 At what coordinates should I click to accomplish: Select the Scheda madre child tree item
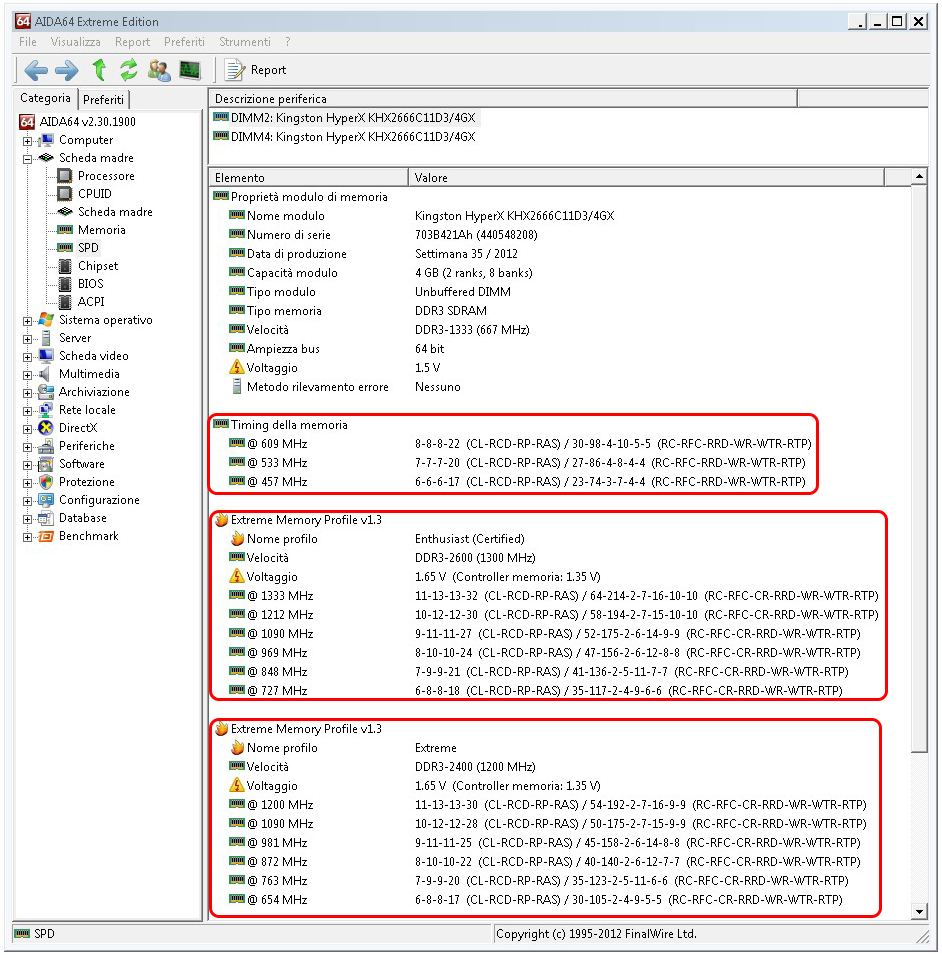(115, 212)
